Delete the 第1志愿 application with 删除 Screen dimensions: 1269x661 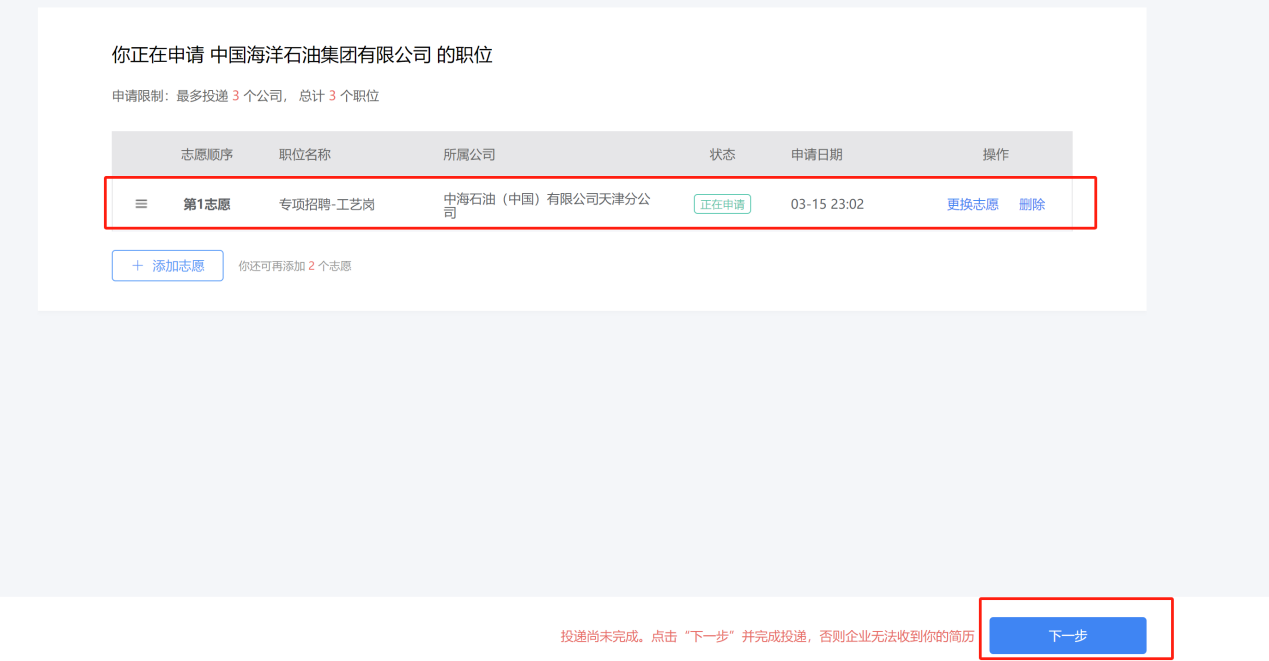tap(1032, 204)
